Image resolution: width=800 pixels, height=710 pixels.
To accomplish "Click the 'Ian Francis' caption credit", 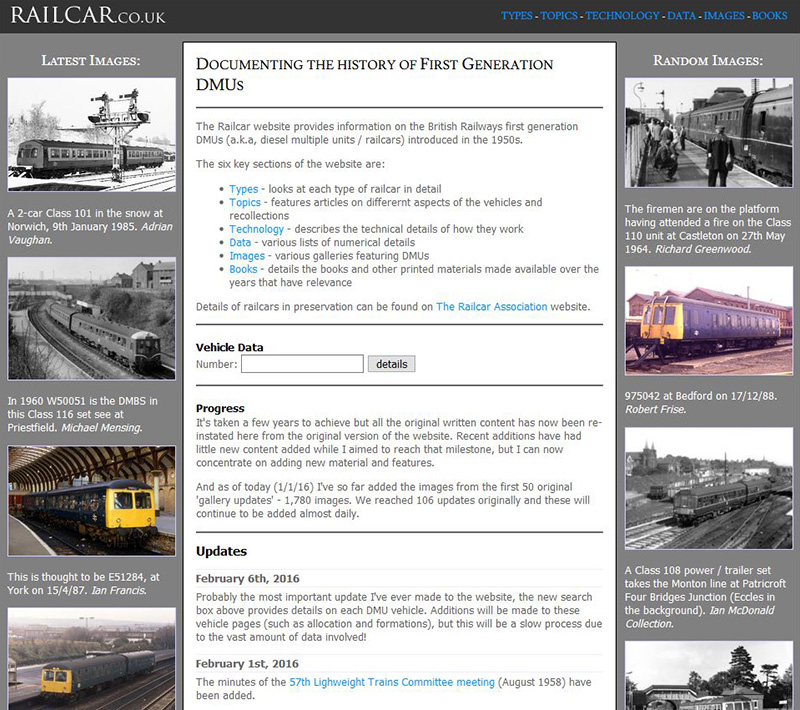I will (119, 591).
